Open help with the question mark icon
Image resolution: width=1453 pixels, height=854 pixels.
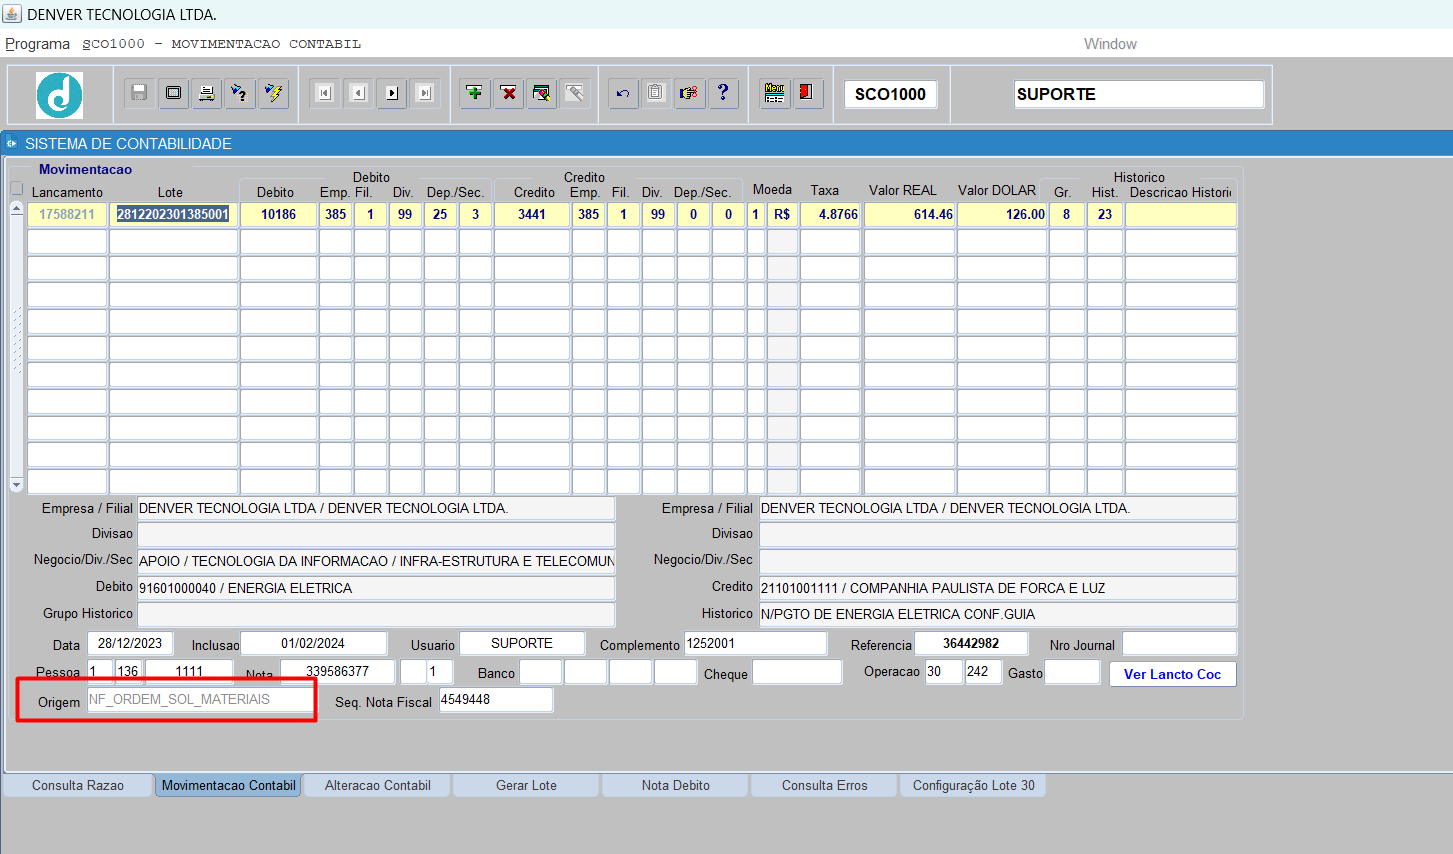click(723, 93)
